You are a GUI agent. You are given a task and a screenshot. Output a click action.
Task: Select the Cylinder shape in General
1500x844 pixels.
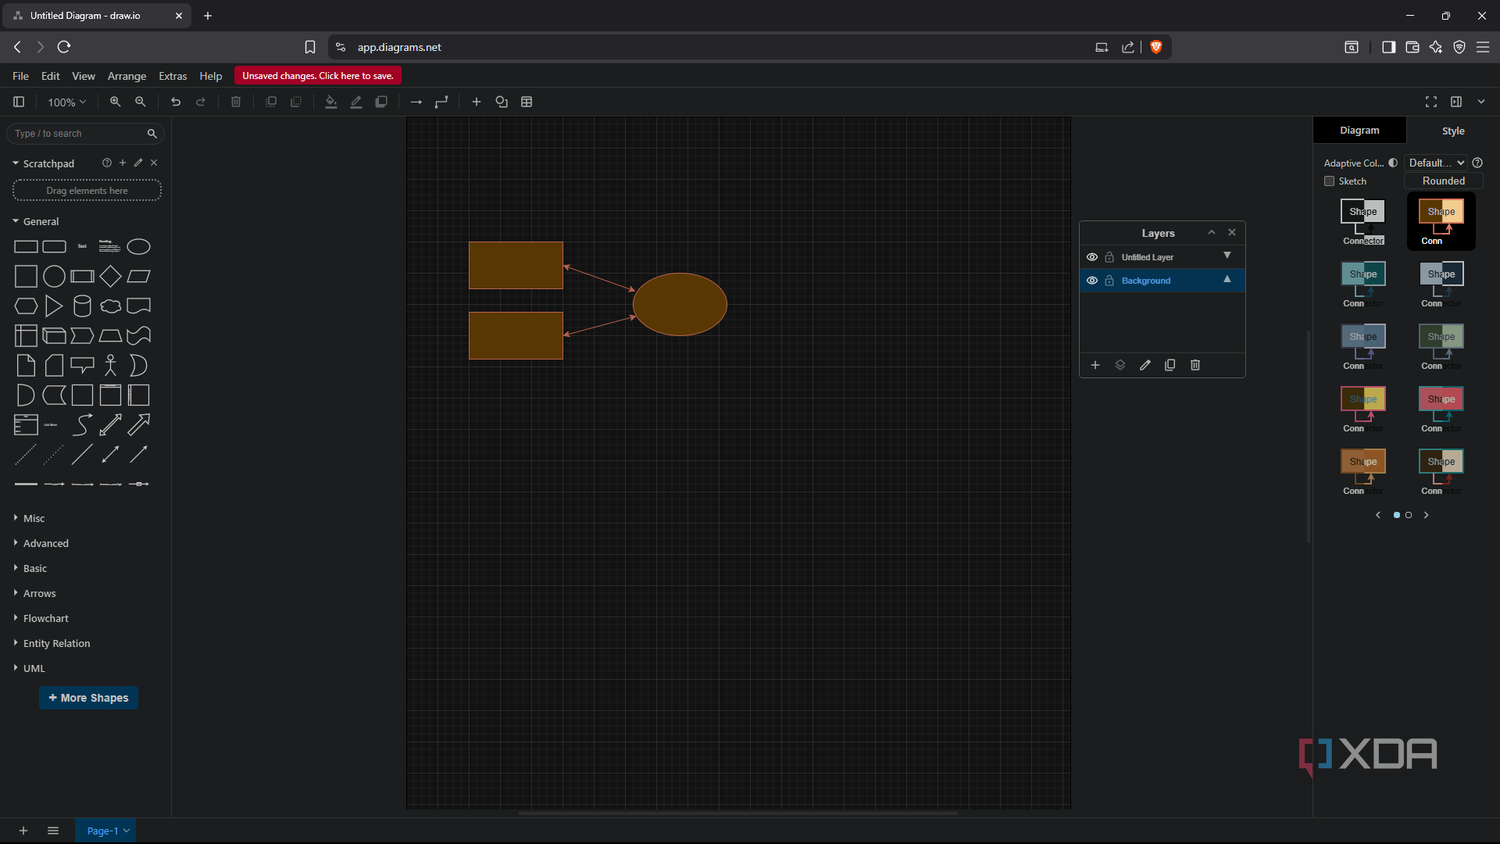[82, 306]
